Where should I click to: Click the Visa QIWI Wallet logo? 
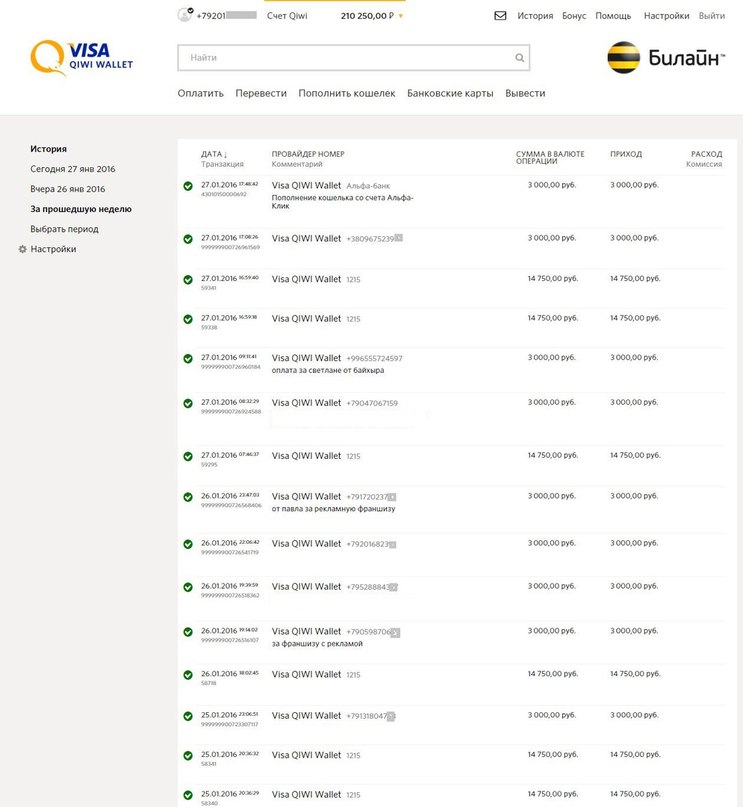tap(81, 58)
